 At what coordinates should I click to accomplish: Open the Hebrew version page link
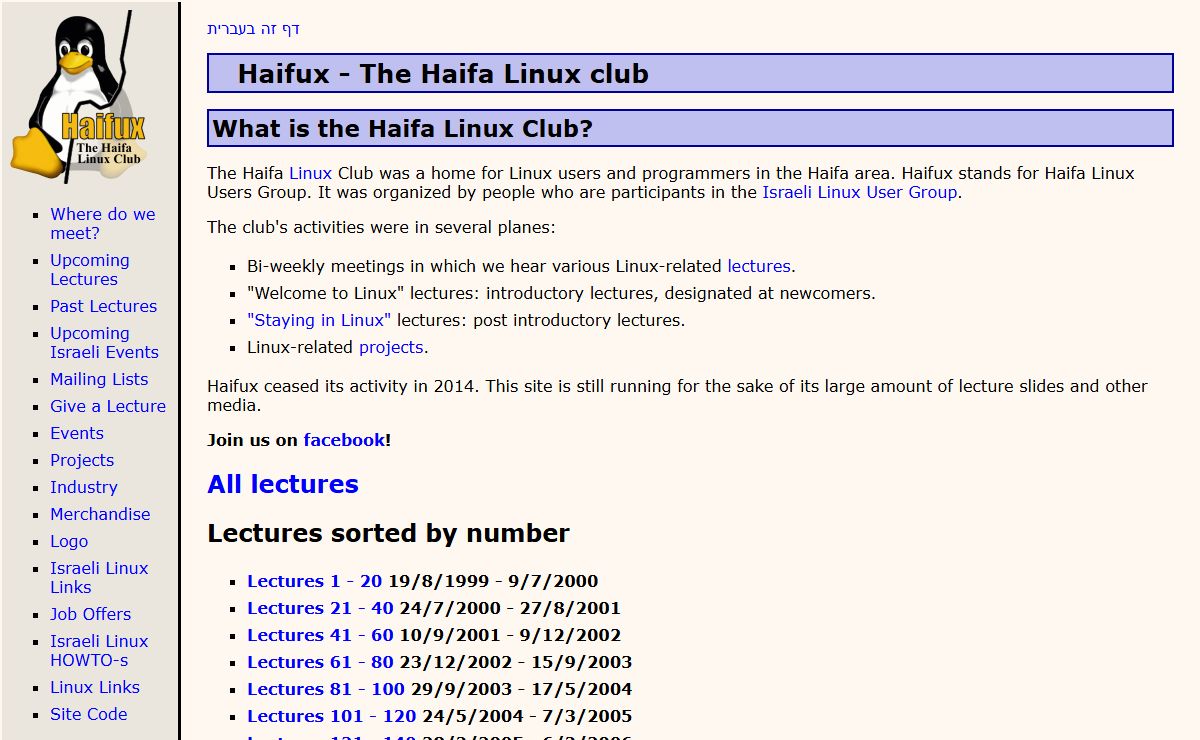click(x=253, y=28)
